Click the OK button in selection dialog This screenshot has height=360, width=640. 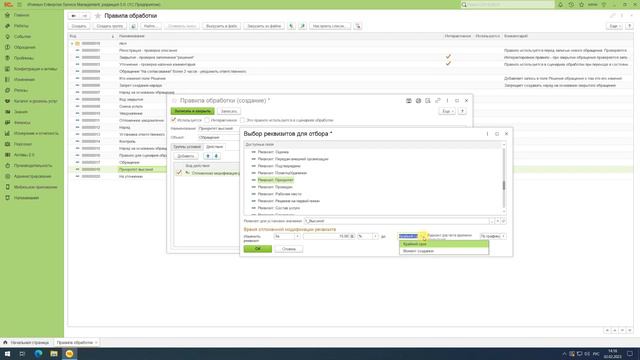pyautogui.click(x=258, y=249)
